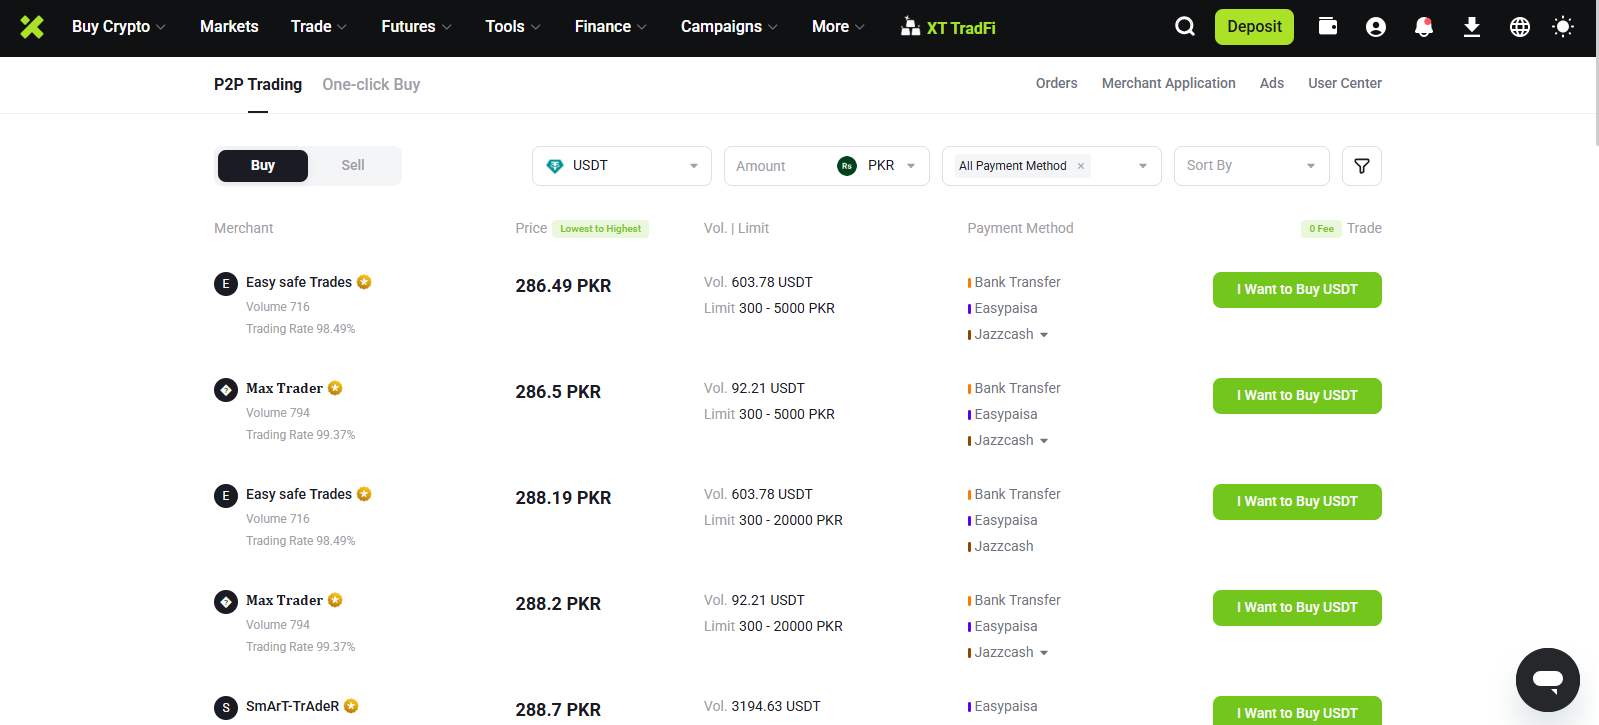The width and height of the screenshot is (1599, 725).
Task: Click the green Deposit button
Action: [x=1254, y=27]
